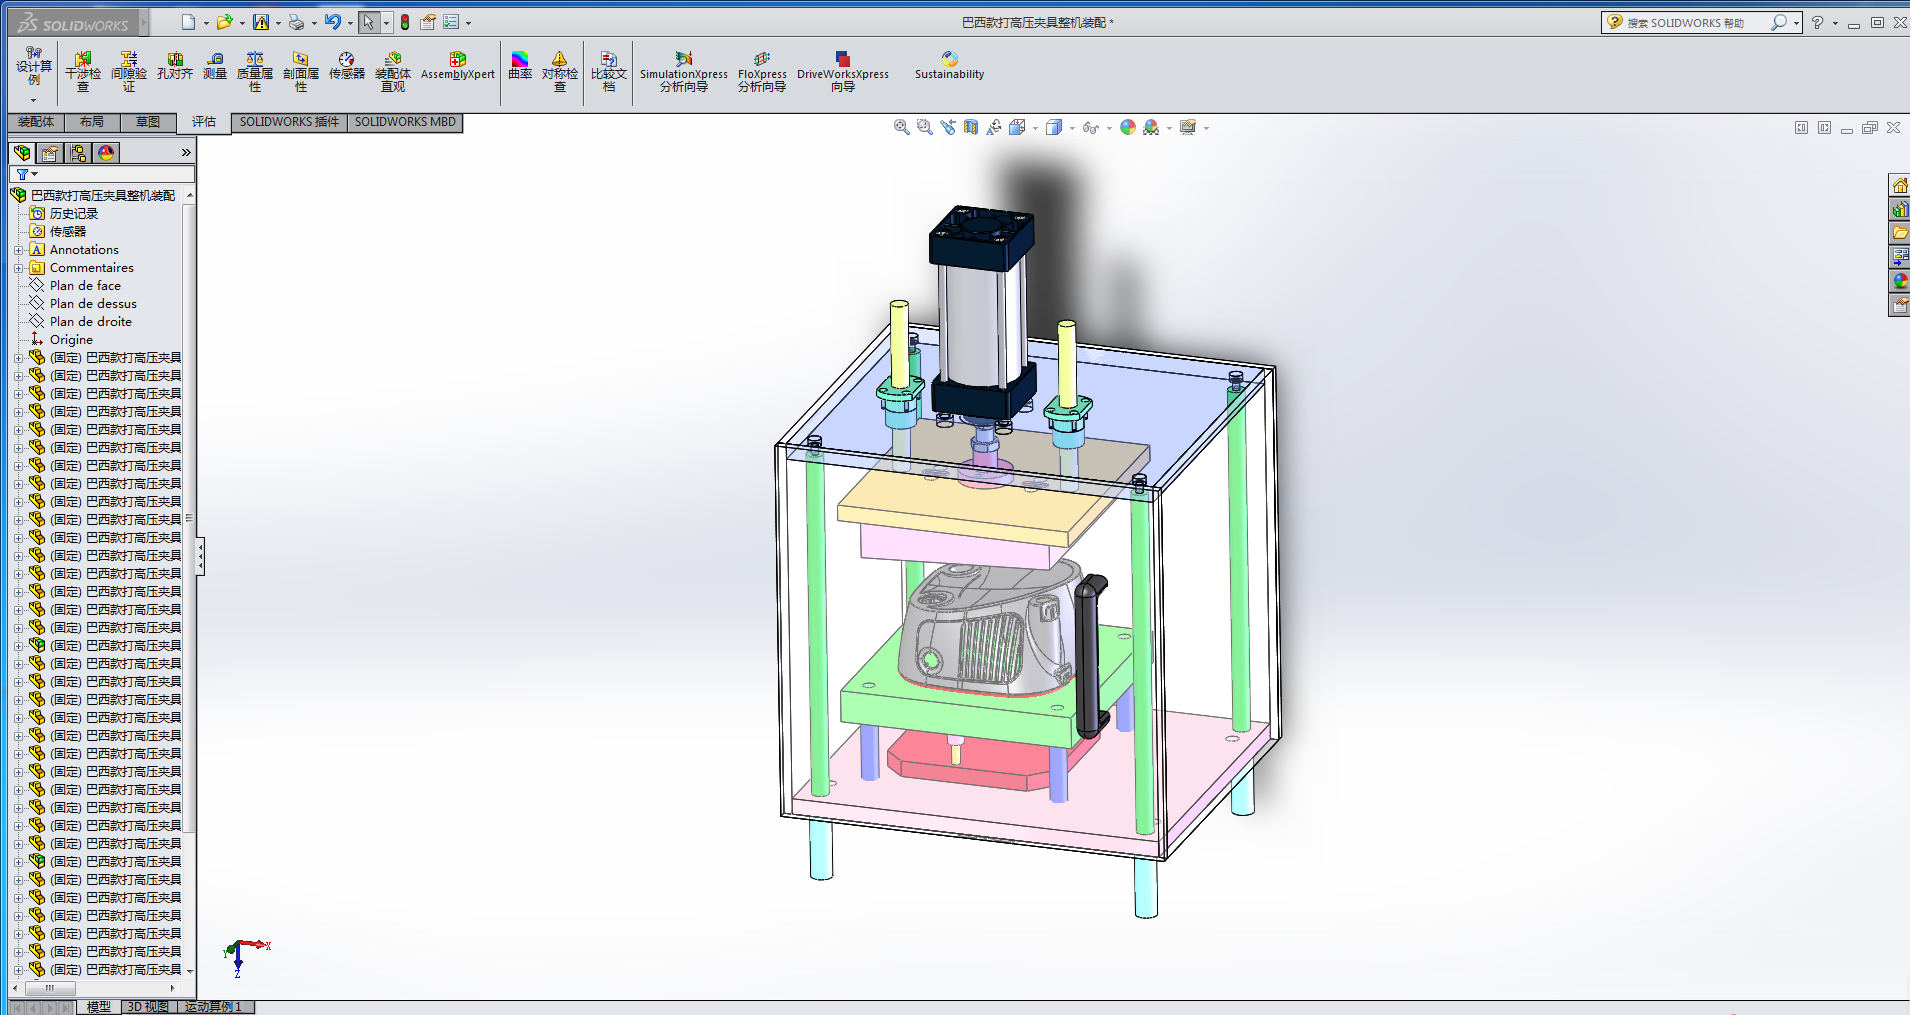Toggle the left panel collapse button

(200, 556)
